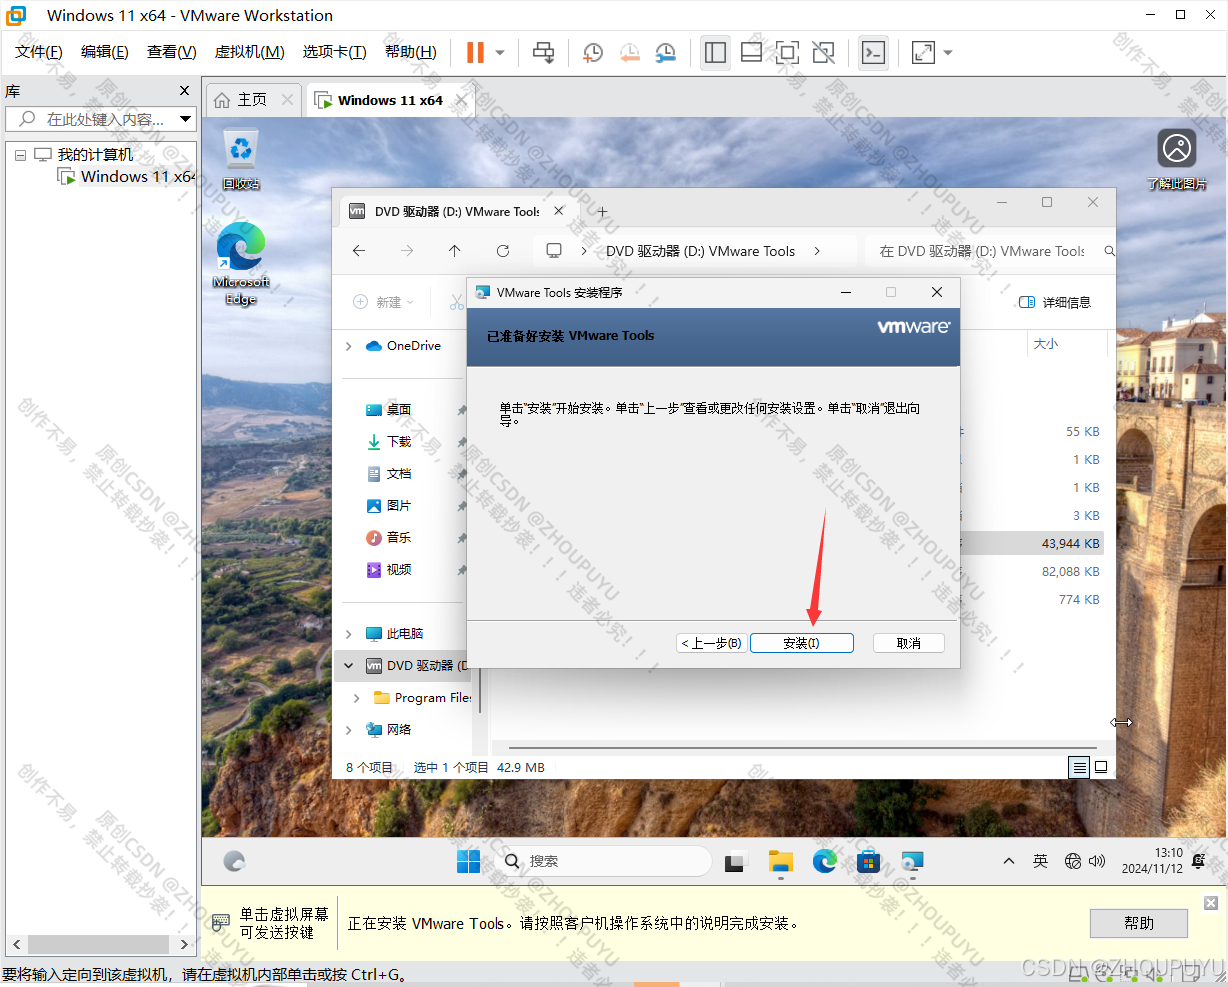The width and height of the screenshot is (1228, 987).
Task: Open the stretch display dropdown arrow
Action: click(x=948, y=52)
